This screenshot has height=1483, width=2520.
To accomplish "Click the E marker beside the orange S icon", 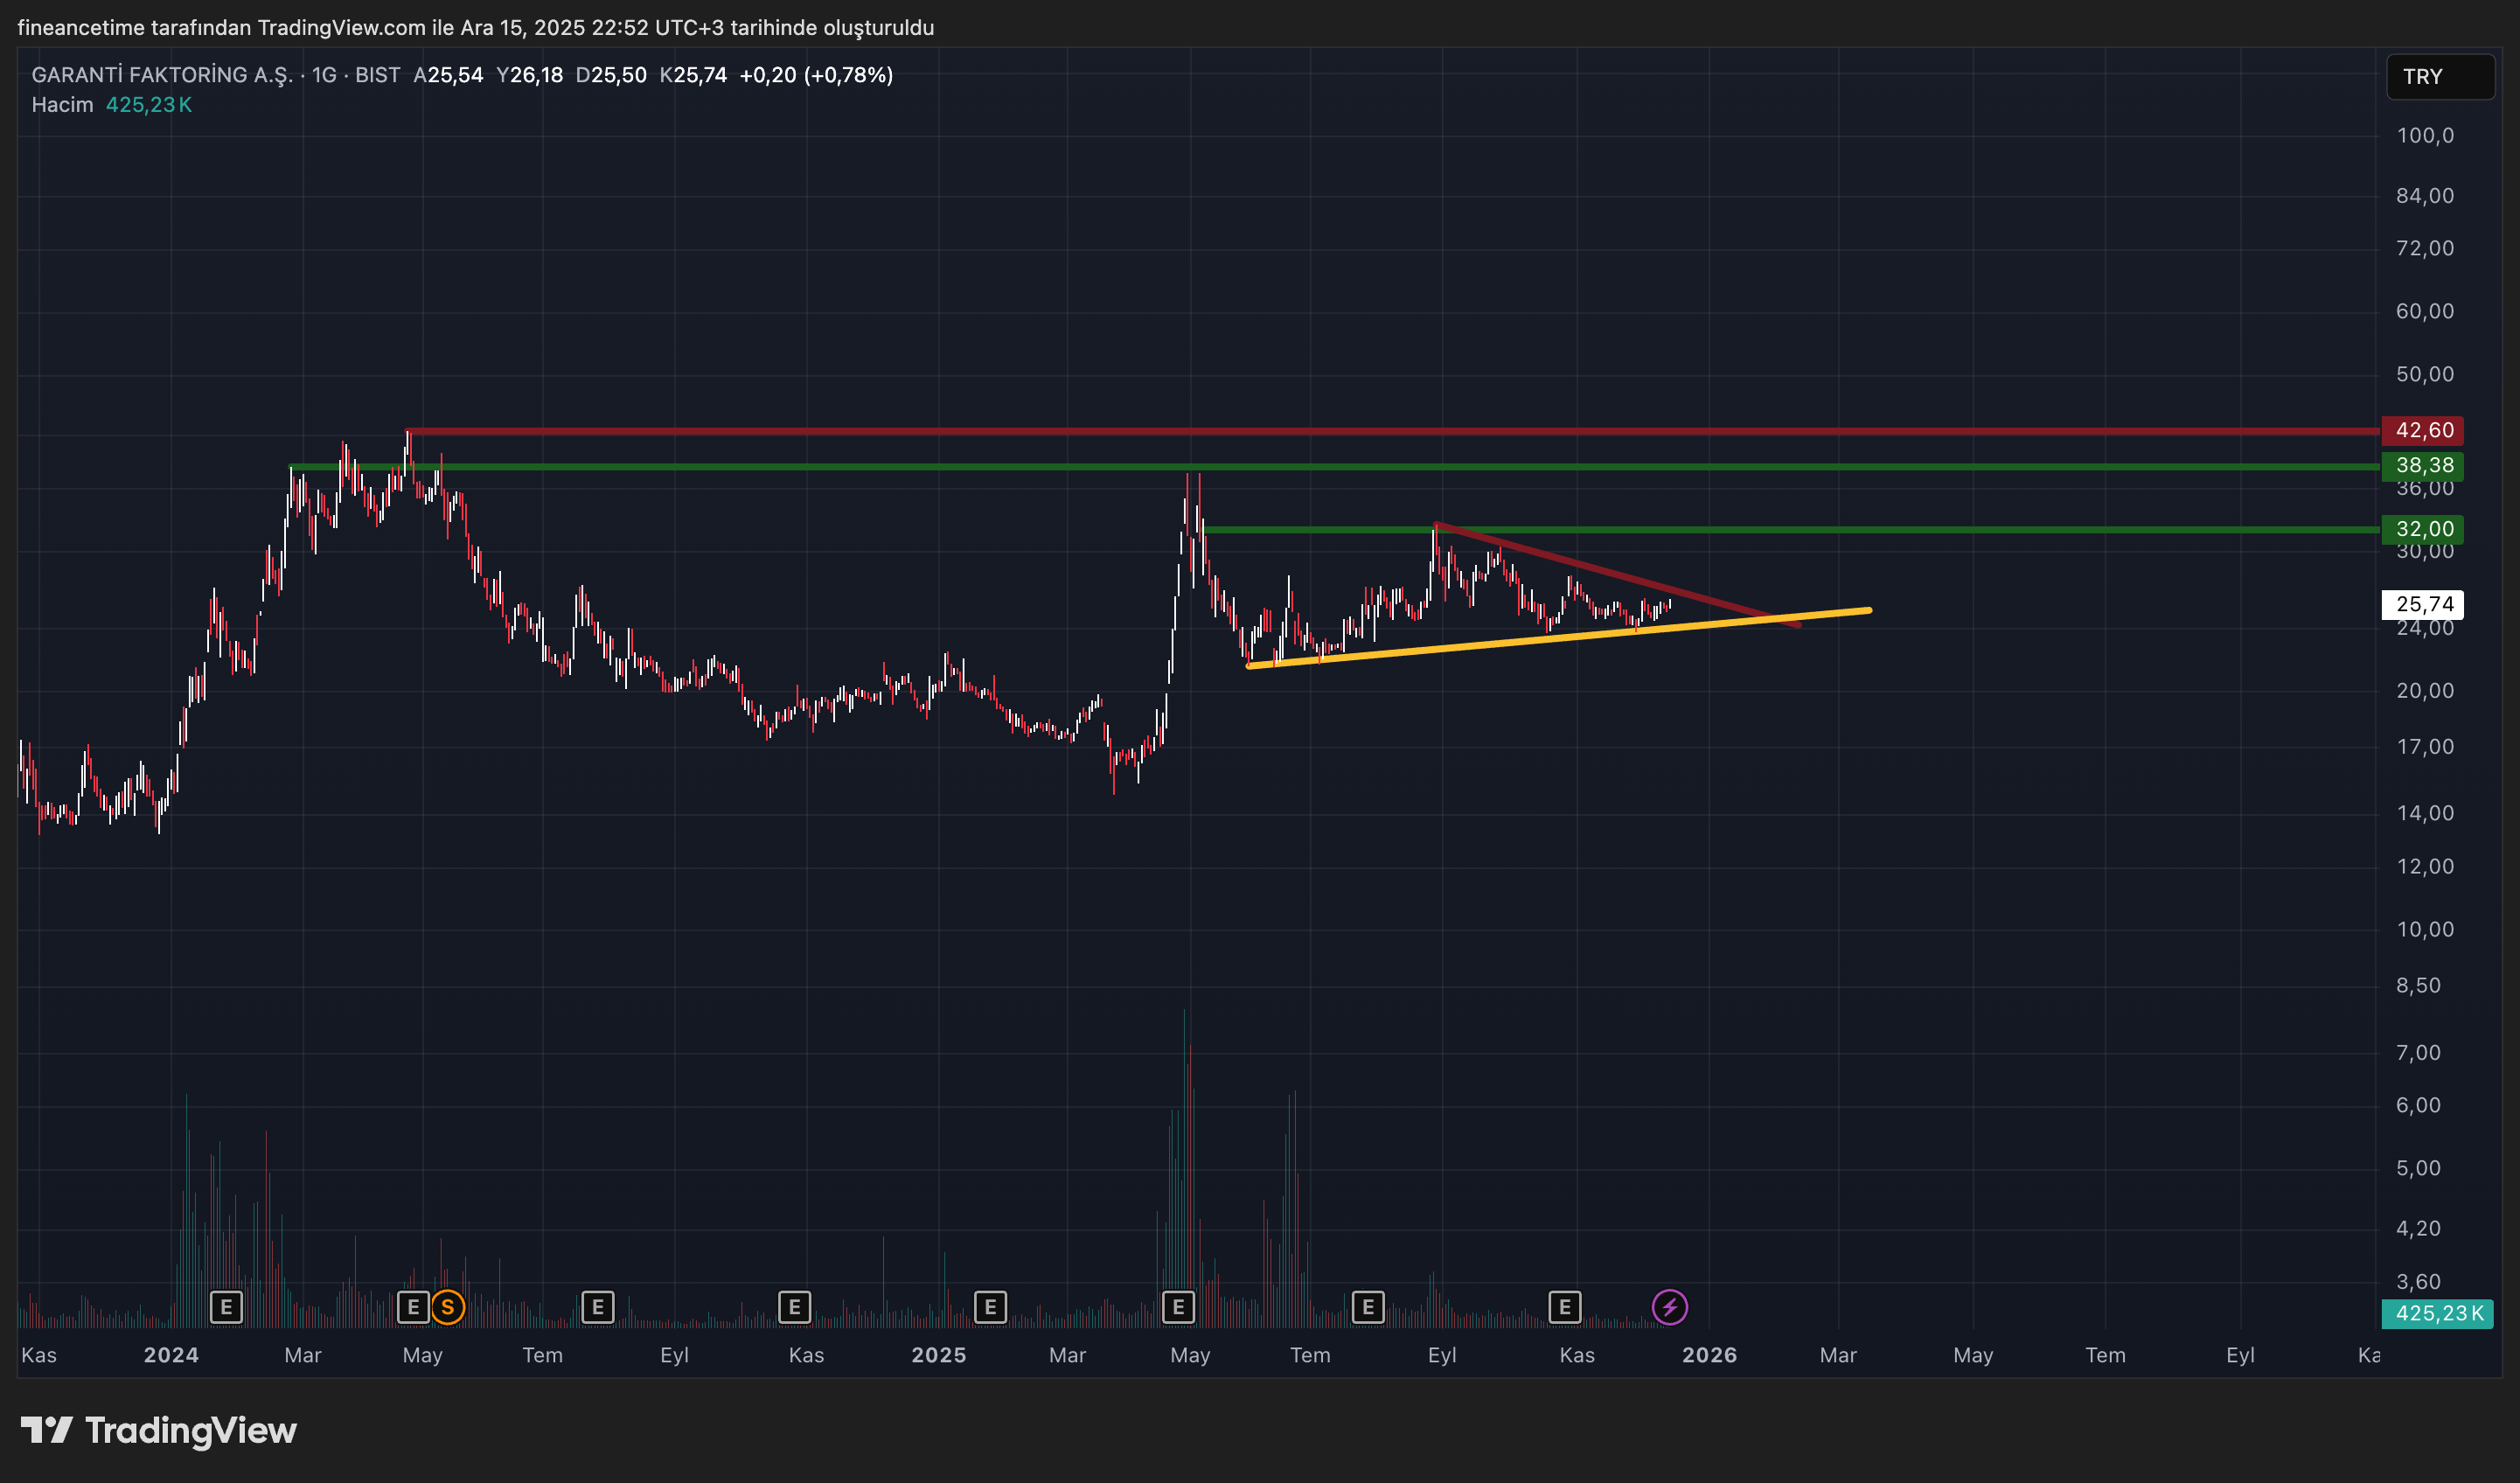I will (x=413, y=1306).
